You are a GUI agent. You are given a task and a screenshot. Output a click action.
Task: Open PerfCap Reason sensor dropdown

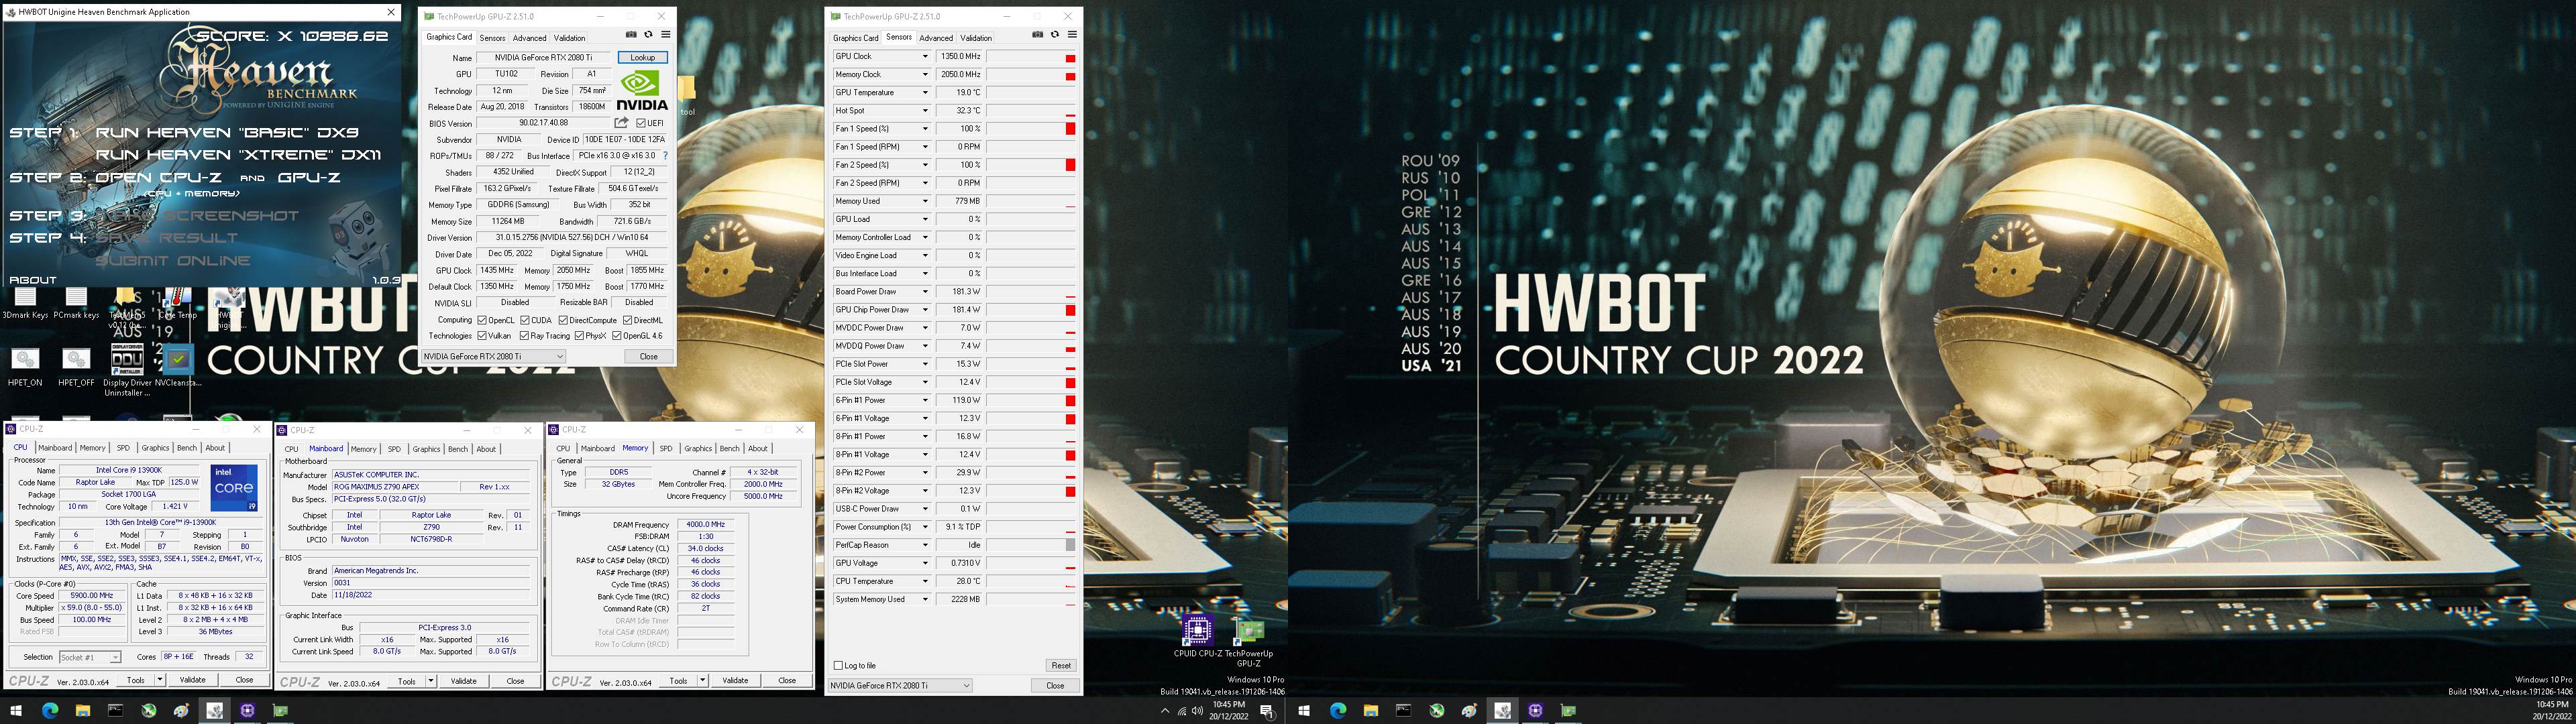[925, 545]
